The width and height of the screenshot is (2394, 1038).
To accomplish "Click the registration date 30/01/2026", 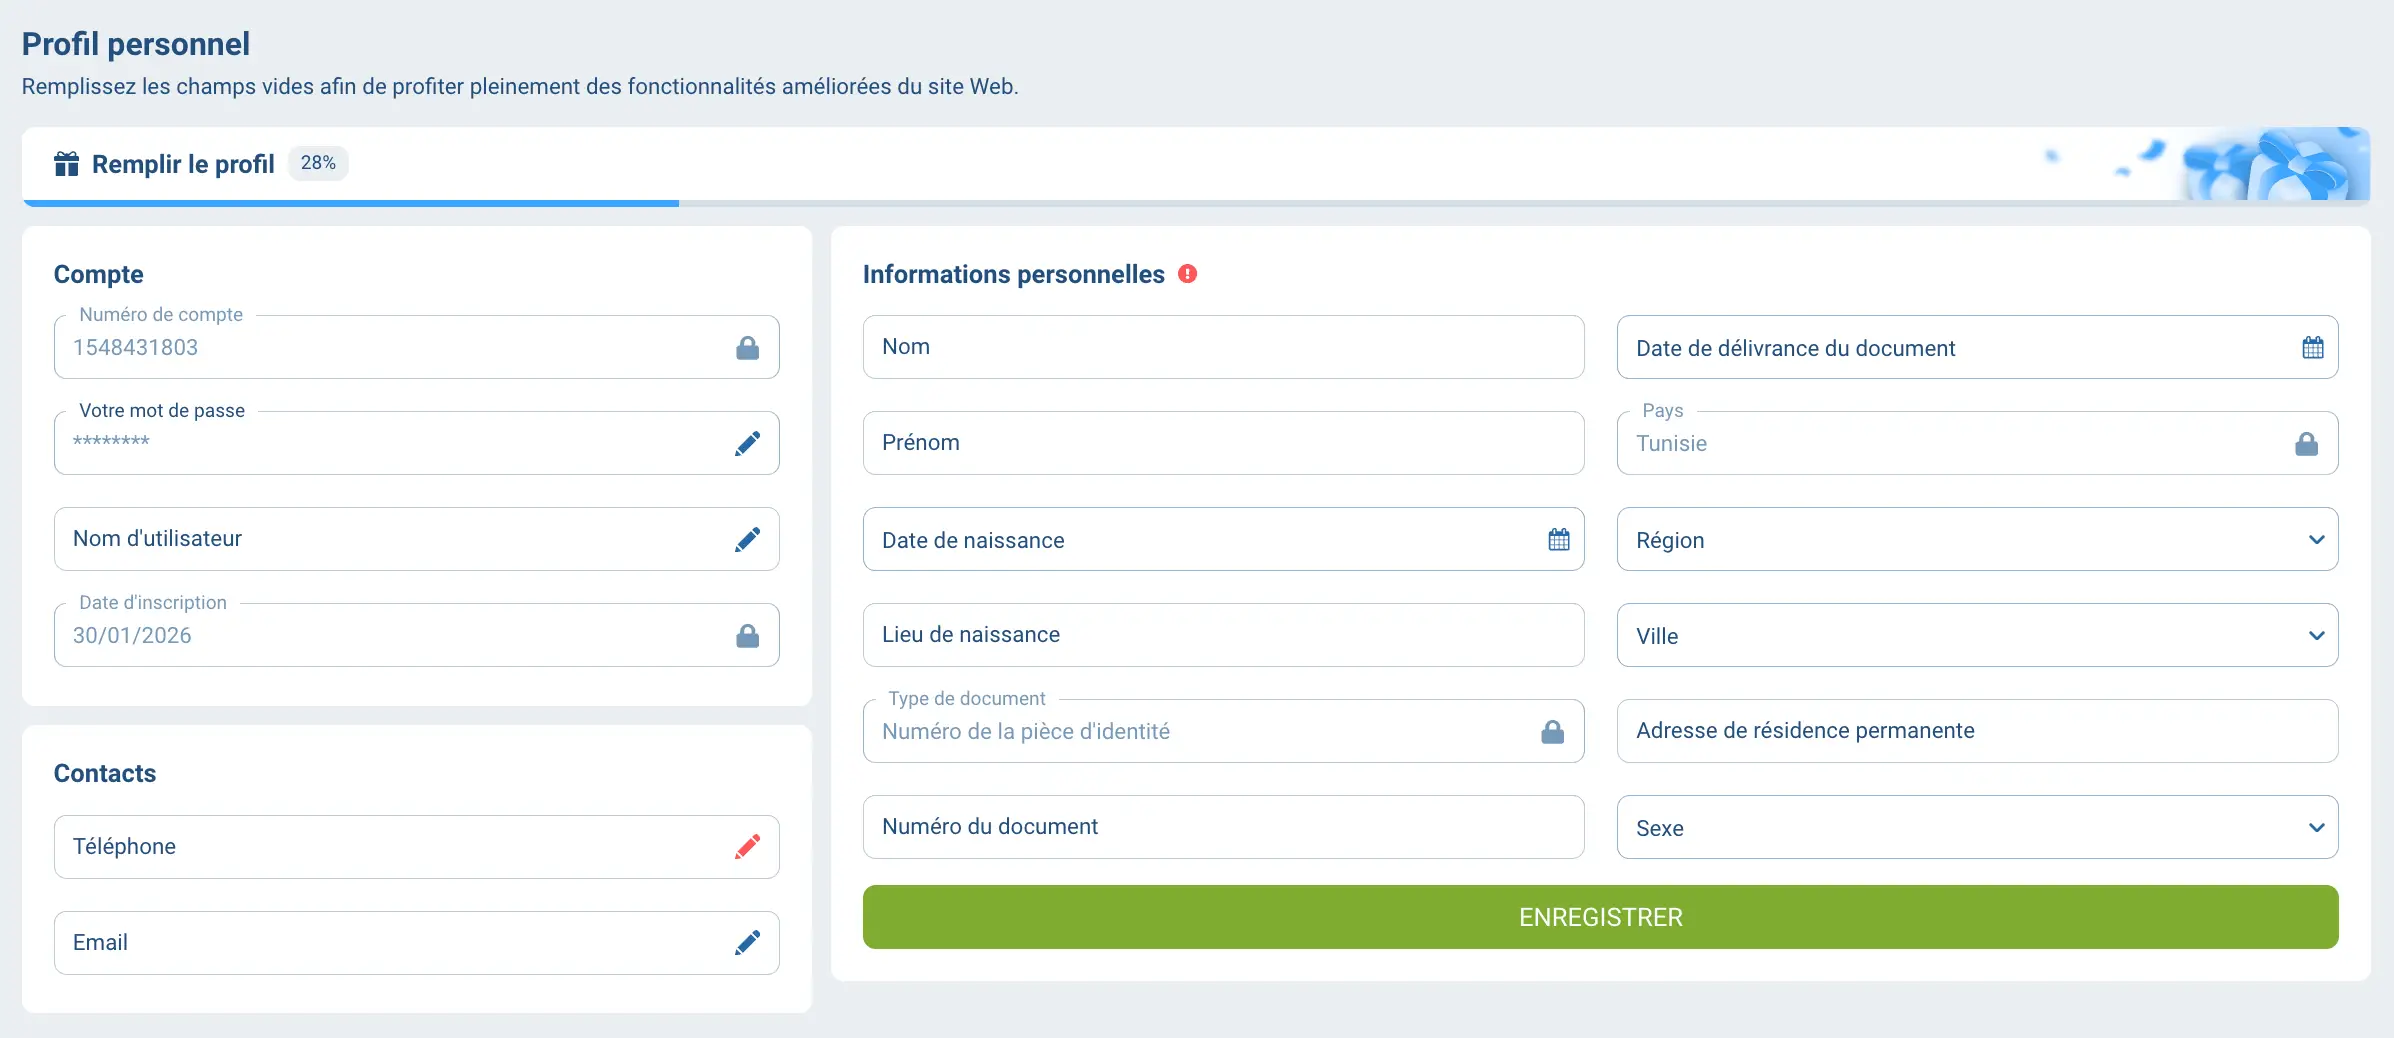I will [132, 636].
